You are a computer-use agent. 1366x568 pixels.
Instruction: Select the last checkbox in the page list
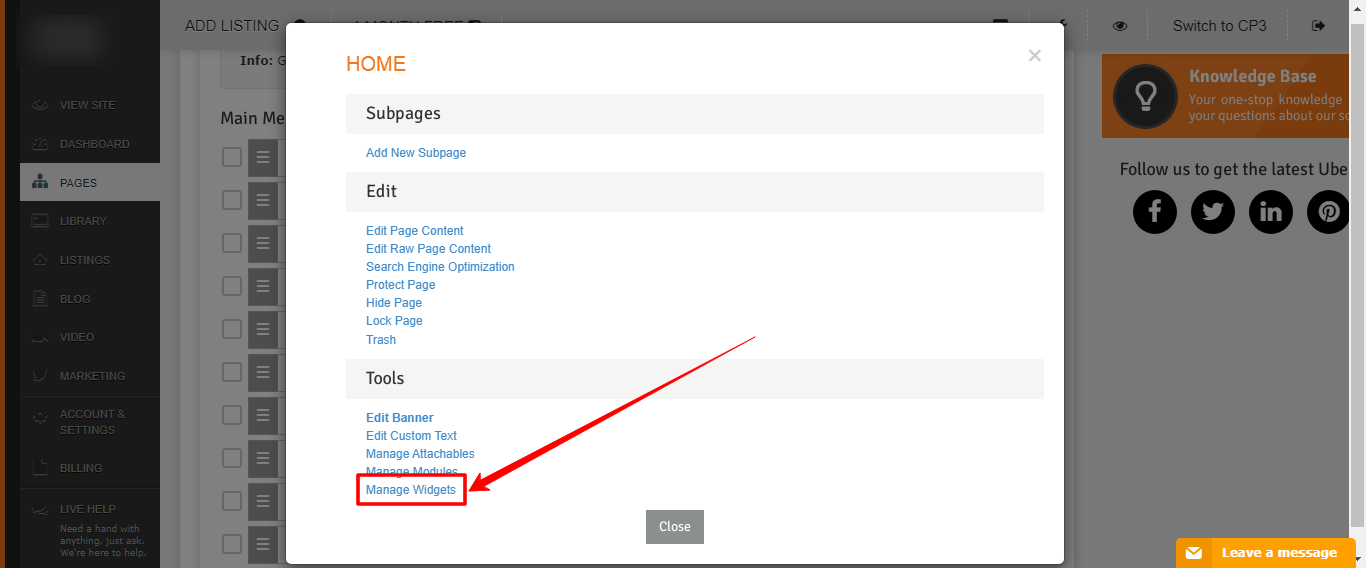[232, 544]
